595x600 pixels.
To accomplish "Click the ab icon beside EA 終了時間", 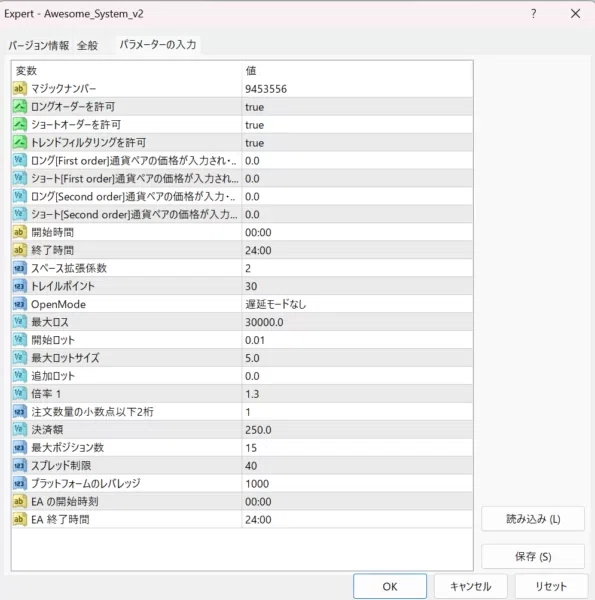I will [20, 519].
